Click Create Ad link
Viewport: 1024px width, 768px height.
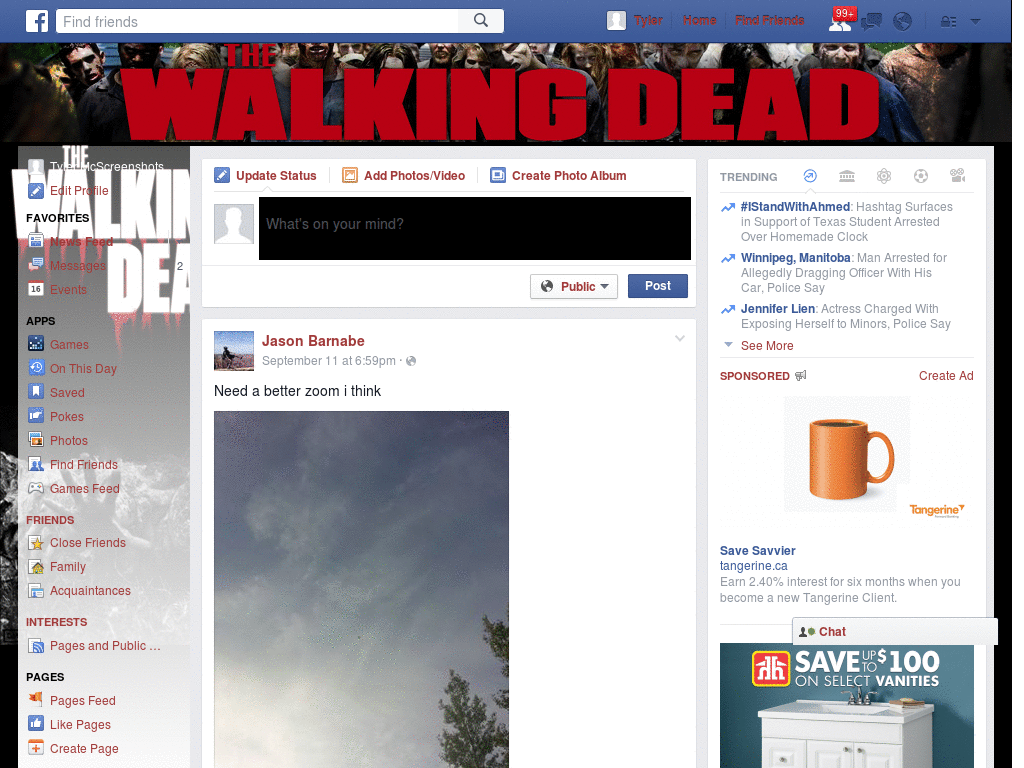[x=946, y=376]
